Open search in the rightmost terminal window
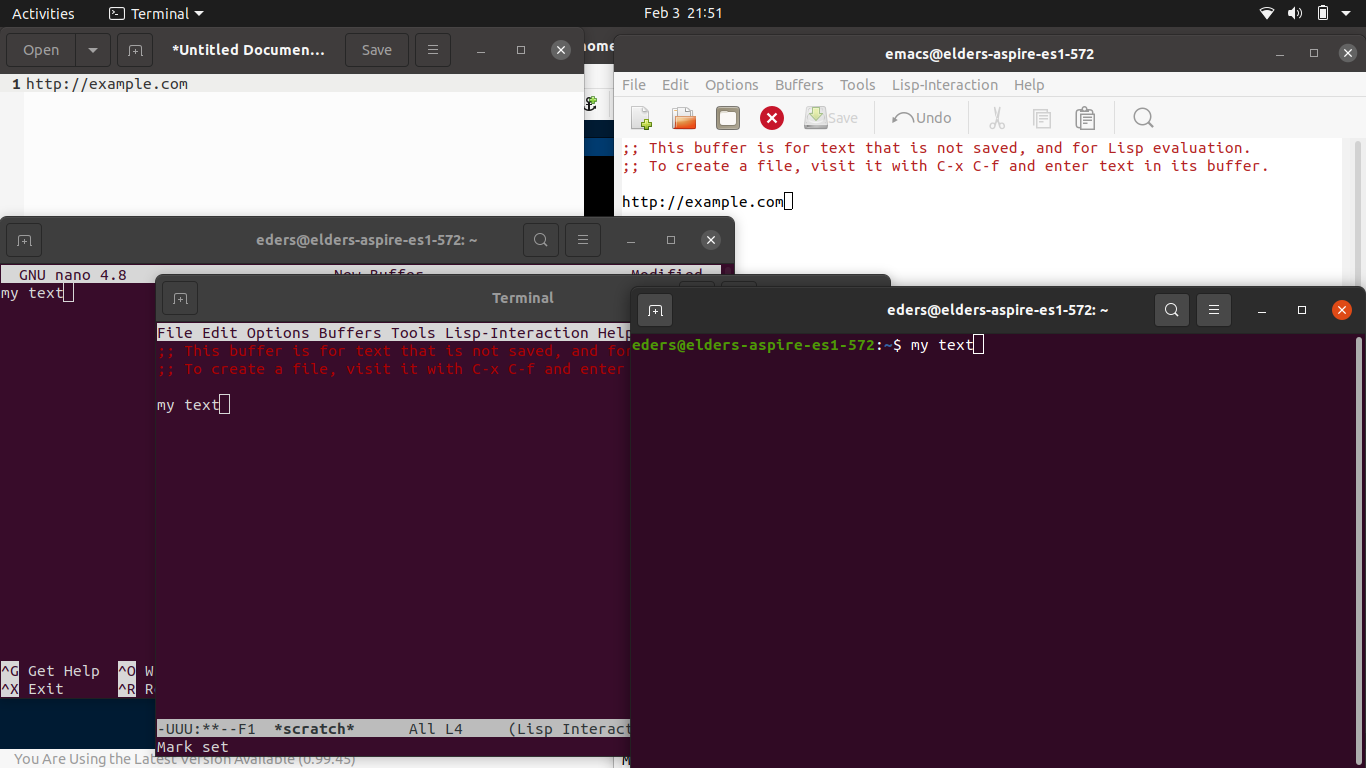The height and width of the screenshot is (768, 1366). click(1171, 310)
